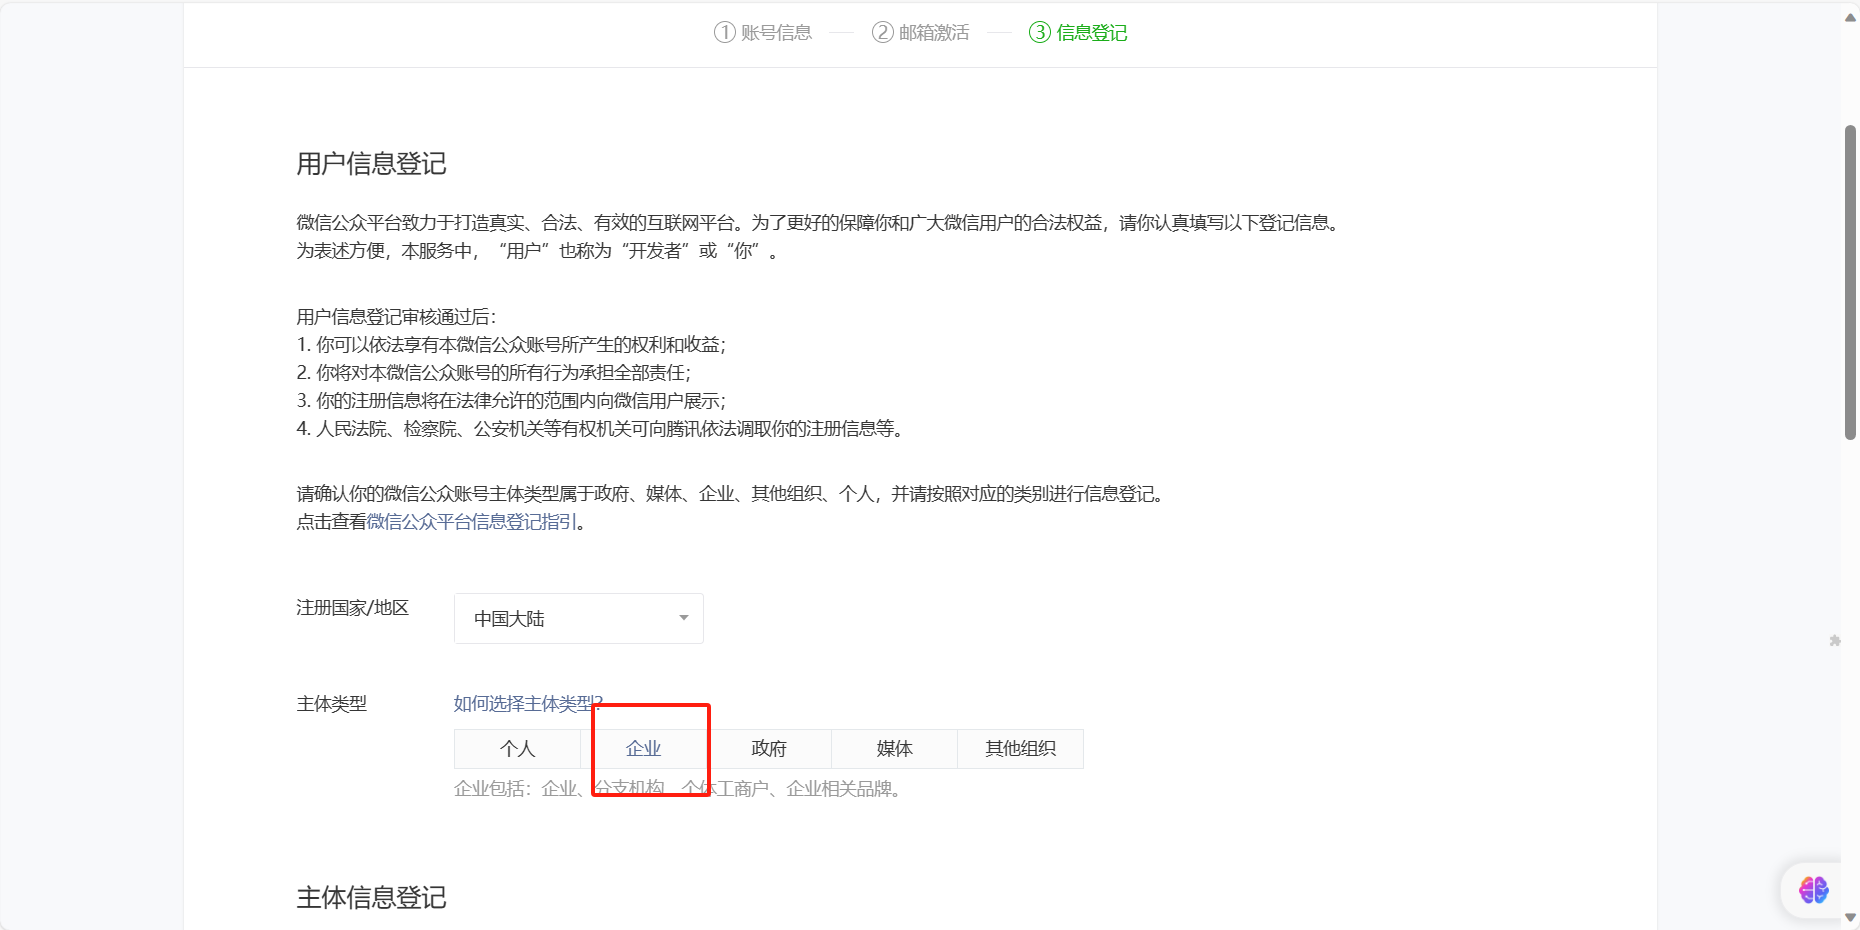Viewport: 1860px width, 930px height.
Task: Click the line starting 4. 人民法院
Action: pos(601,429)
